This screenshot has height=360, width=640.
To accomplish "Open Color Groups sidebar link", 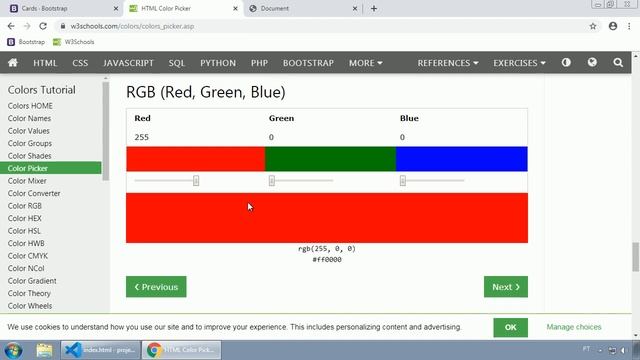I will coord(30,144).
